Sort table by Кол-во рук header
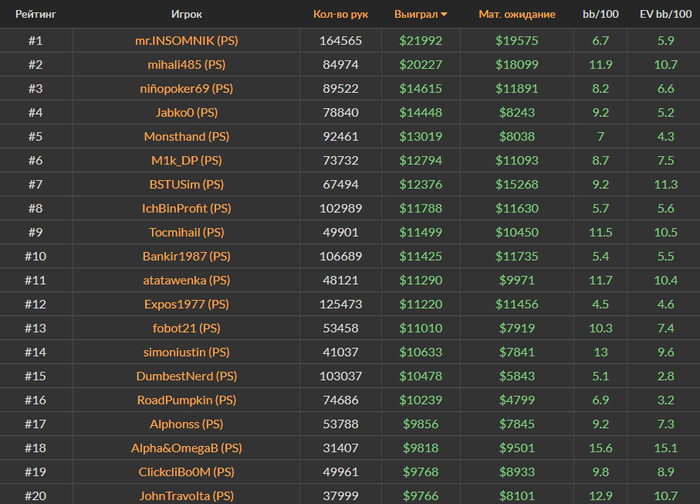 click(x=341, y=14)
